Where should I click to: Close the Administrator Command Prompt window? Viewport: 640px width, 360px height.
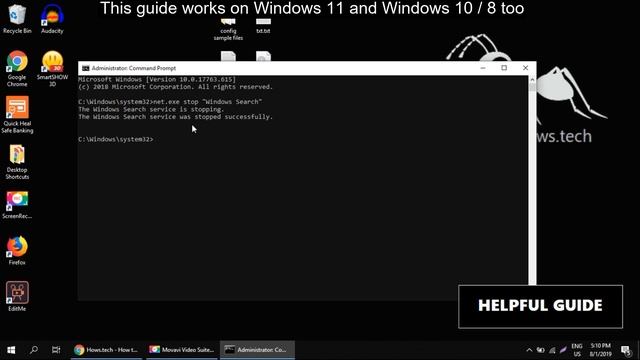pos(525,68)
